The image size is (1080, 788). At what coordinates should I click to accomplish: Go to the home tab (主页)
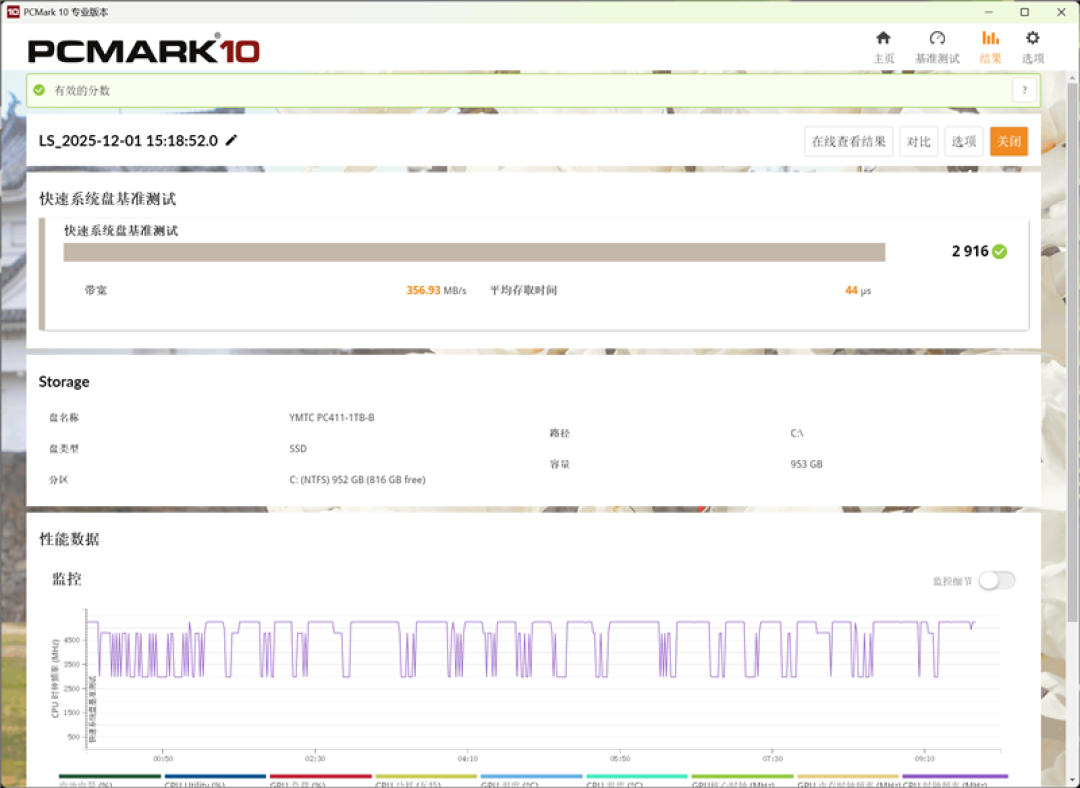point(883,47)
